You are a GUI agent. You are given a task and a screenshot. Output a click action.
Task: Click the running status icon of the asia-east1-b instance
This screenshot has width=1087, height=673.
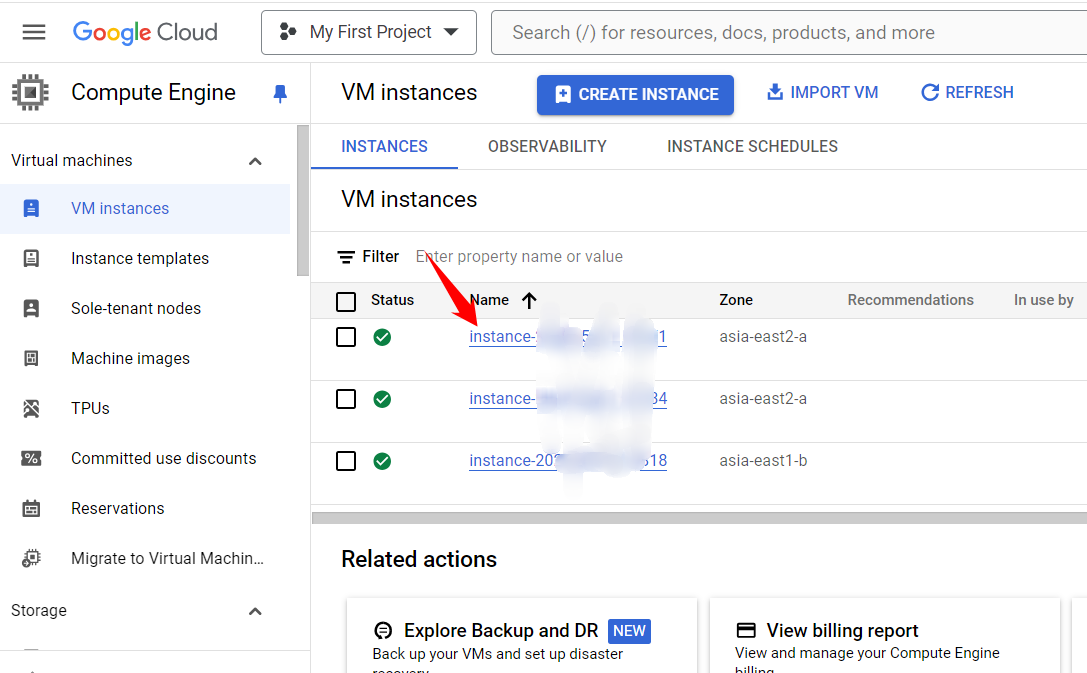(x=382, y=461)
